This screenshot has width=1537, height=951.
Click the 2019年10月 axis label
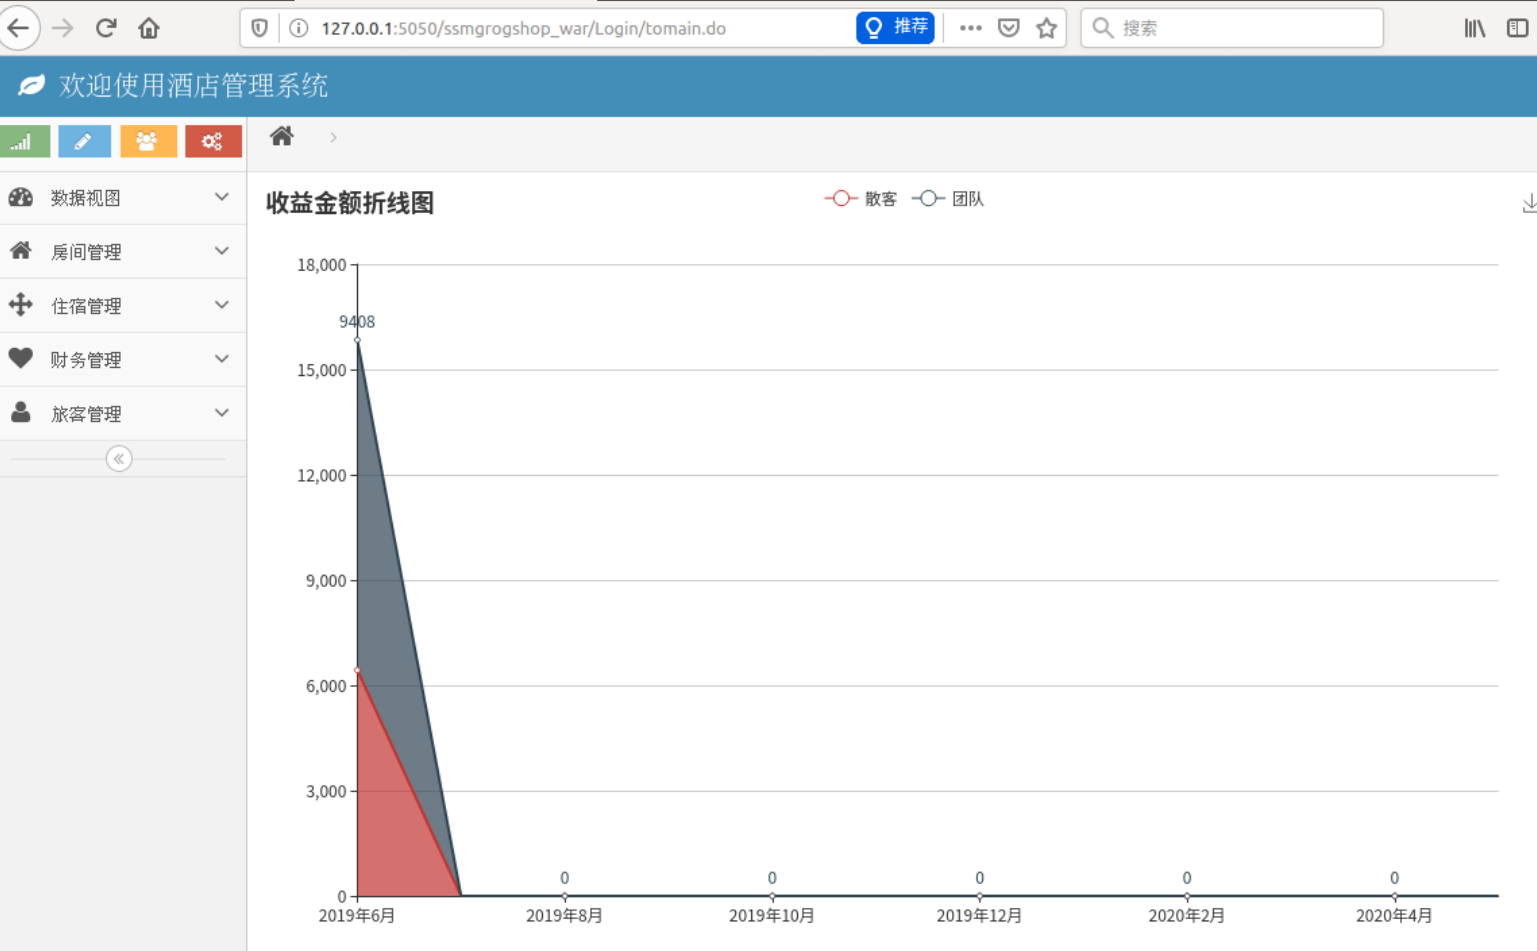771,916
